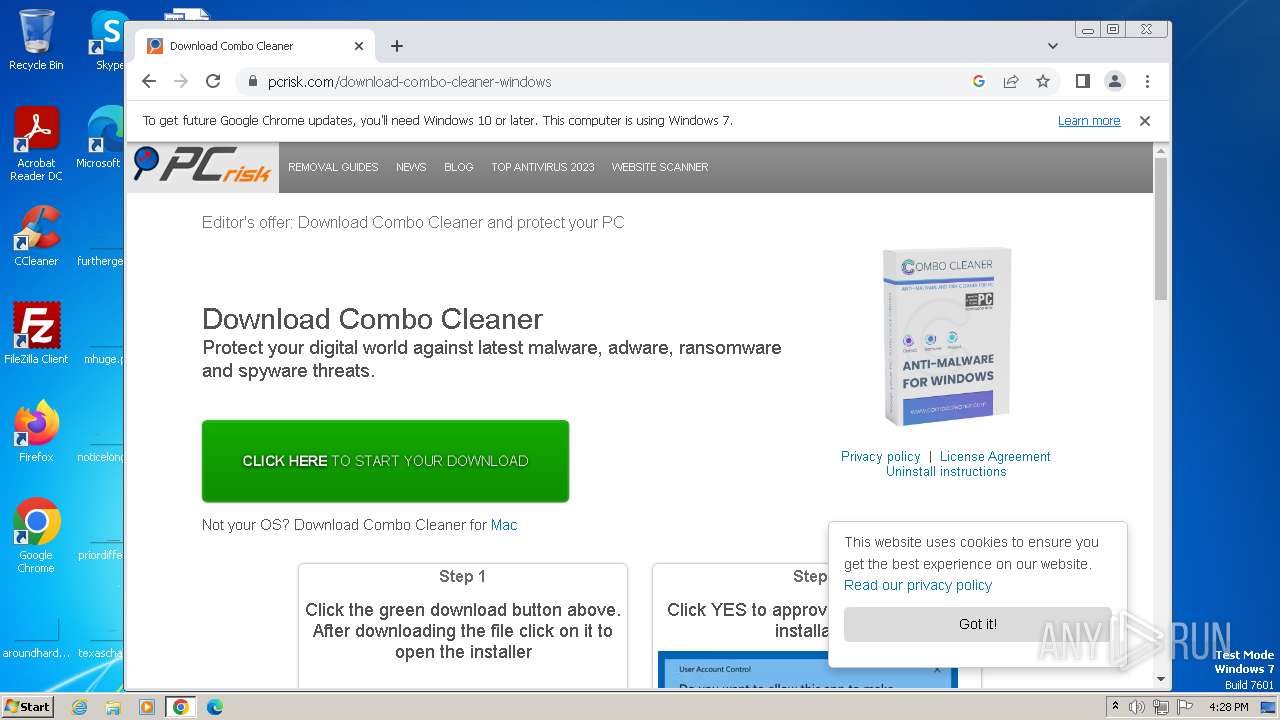Click the Step 1 heading text
1280x720 pixels.
(462, 577)
